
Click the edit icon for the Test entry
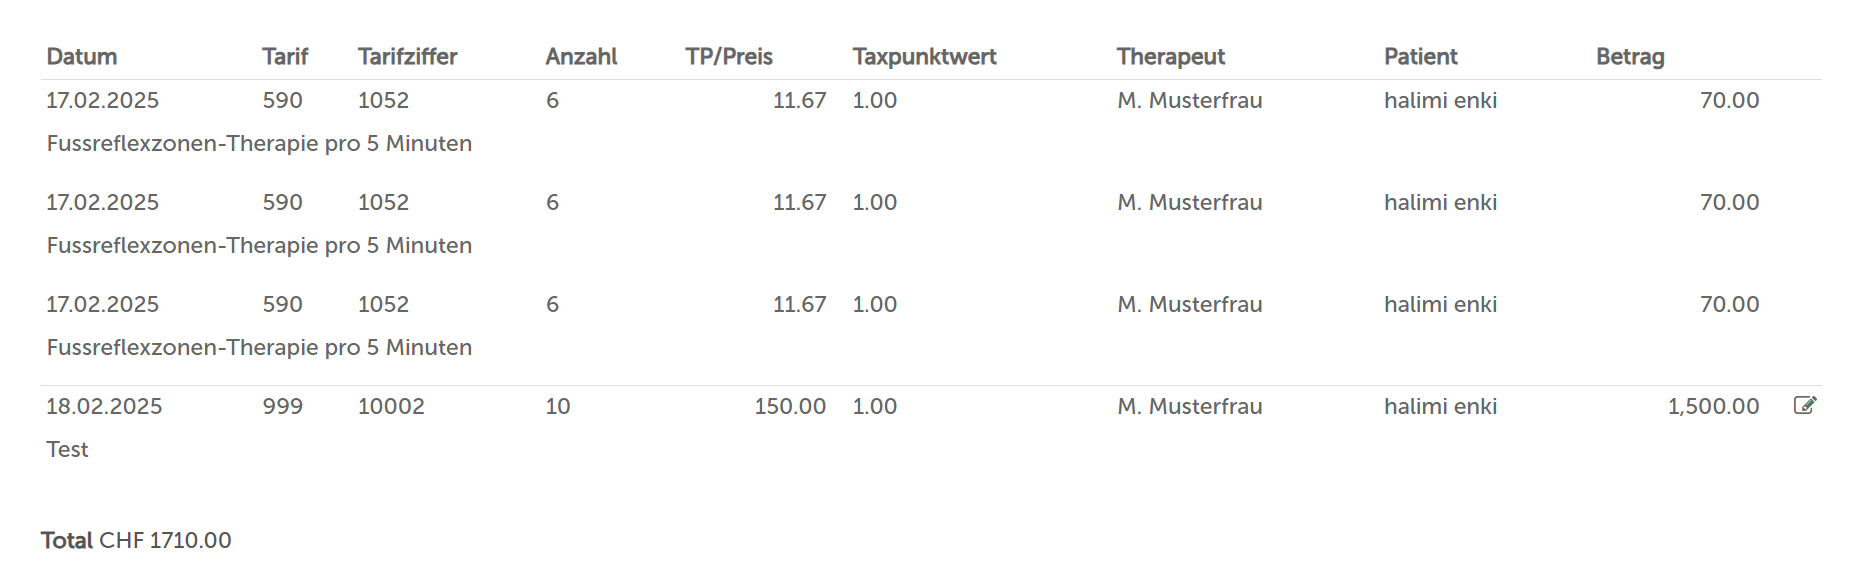click(x=1805, y=405)
